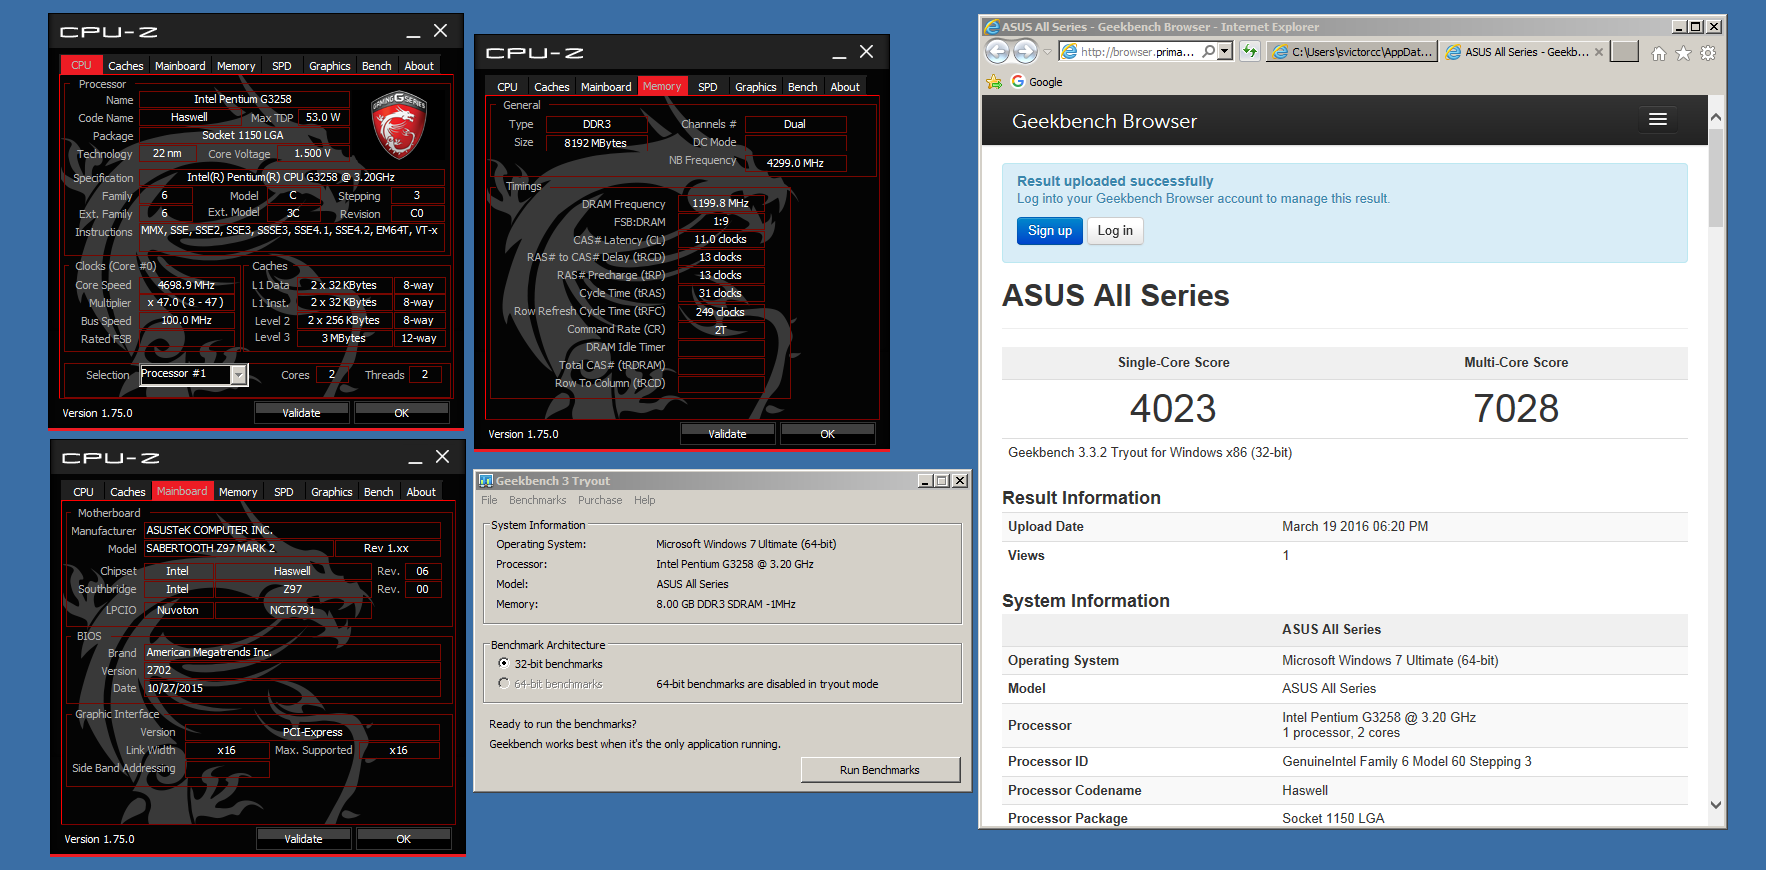Open the Geekbench Browser hamburger menu
1766x870 pixels.
coord(1657,120)
